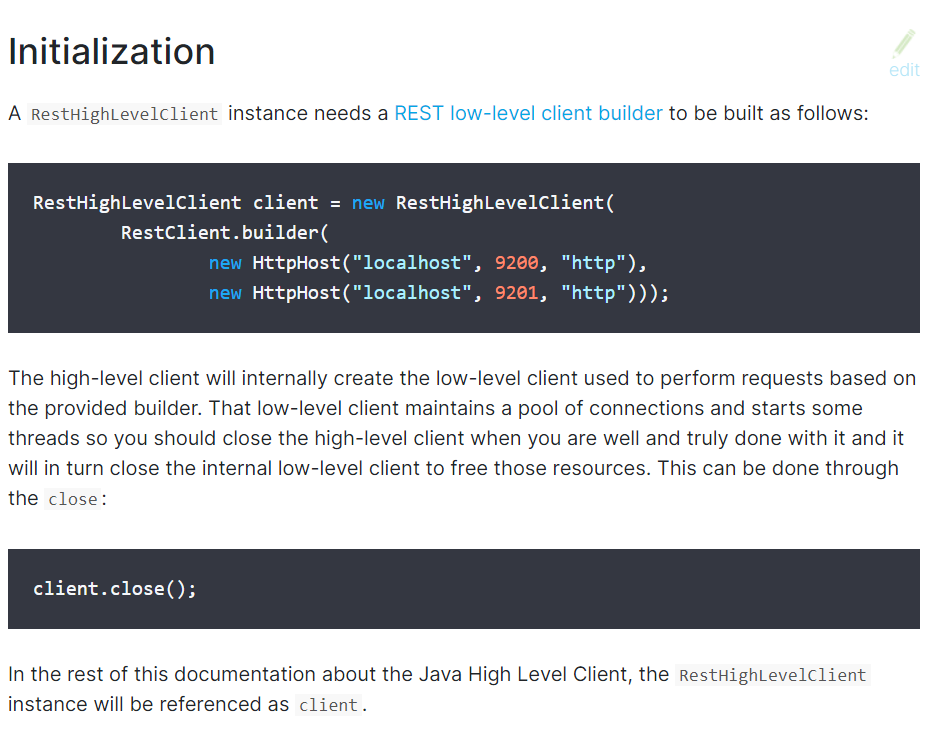Click the 9201 port number in code
The height and width of the screenshot is (729, 934).
(x=516, y=292)
